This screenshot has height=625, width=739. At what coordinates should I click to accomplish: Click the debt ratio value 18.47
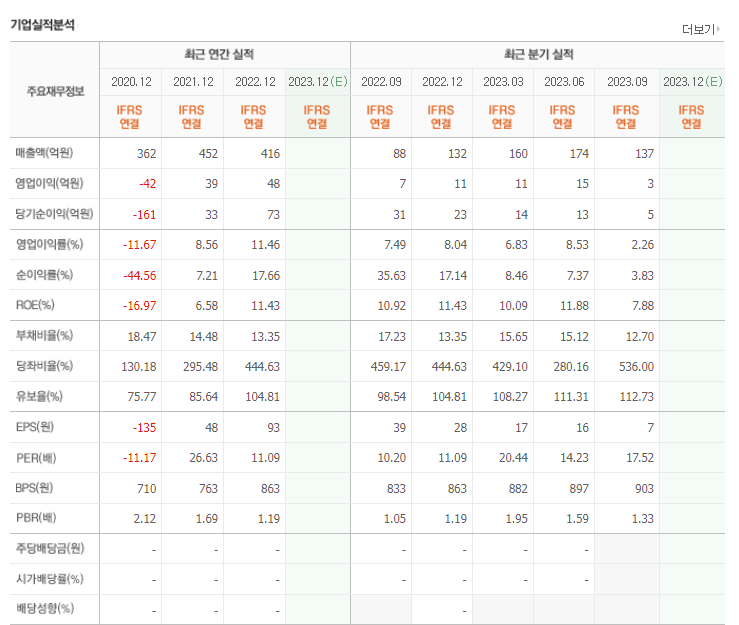point(142,337)
